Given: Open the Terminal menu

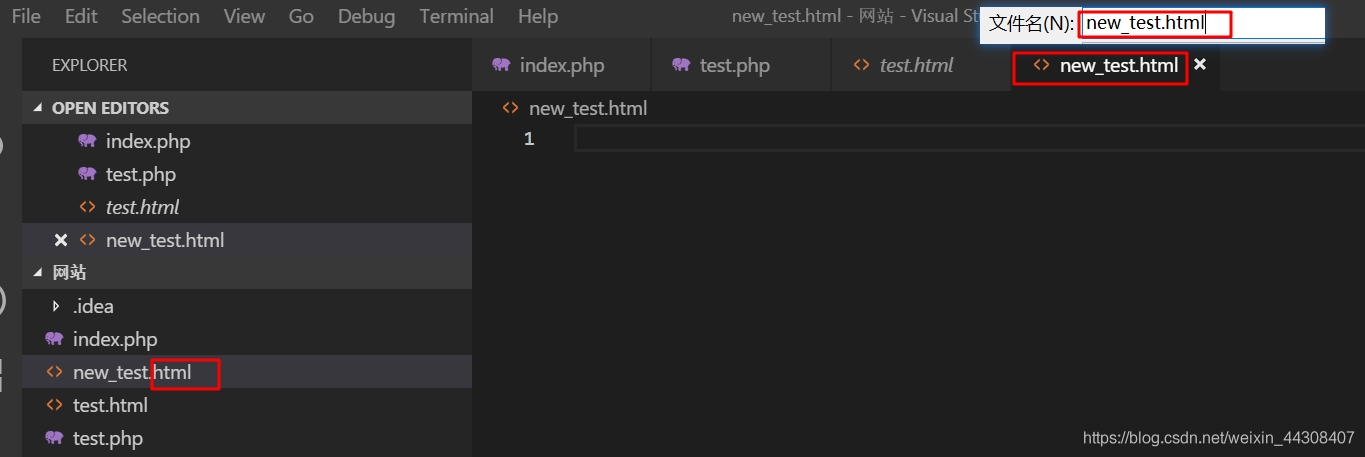Looking at the screenshot, I should pos(456,16).
